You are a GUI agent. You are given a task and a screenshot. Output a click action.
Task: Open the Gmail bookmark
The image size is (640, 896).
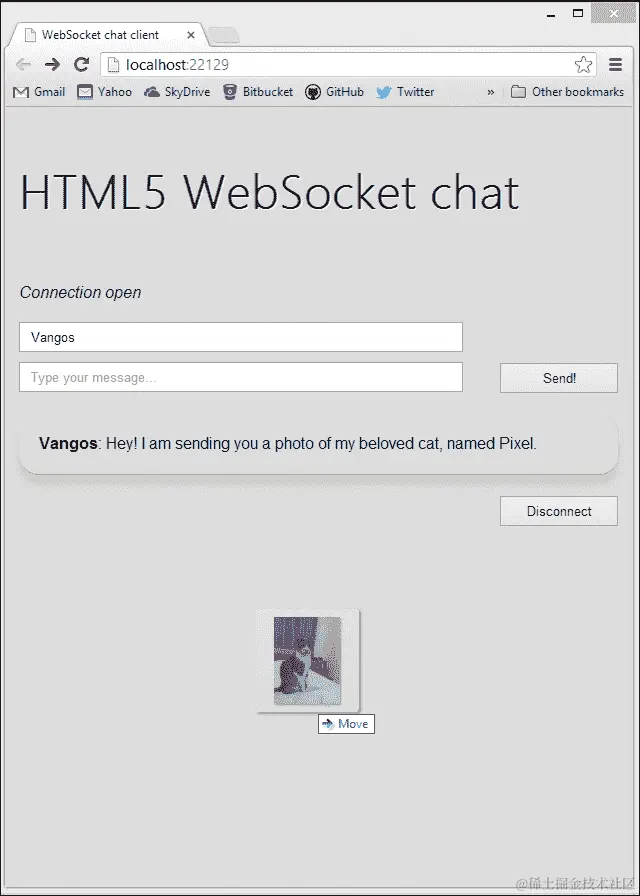tap(39, 92)
